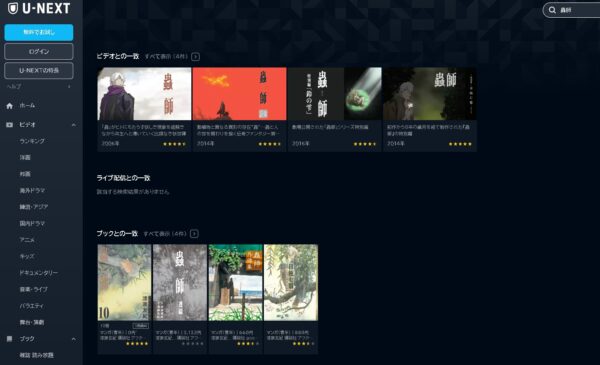Viewport: 600px width, 365px height.
Task: Go to ホーム in the sidebar
Action: pyautogui.click(x=27, y=106)
